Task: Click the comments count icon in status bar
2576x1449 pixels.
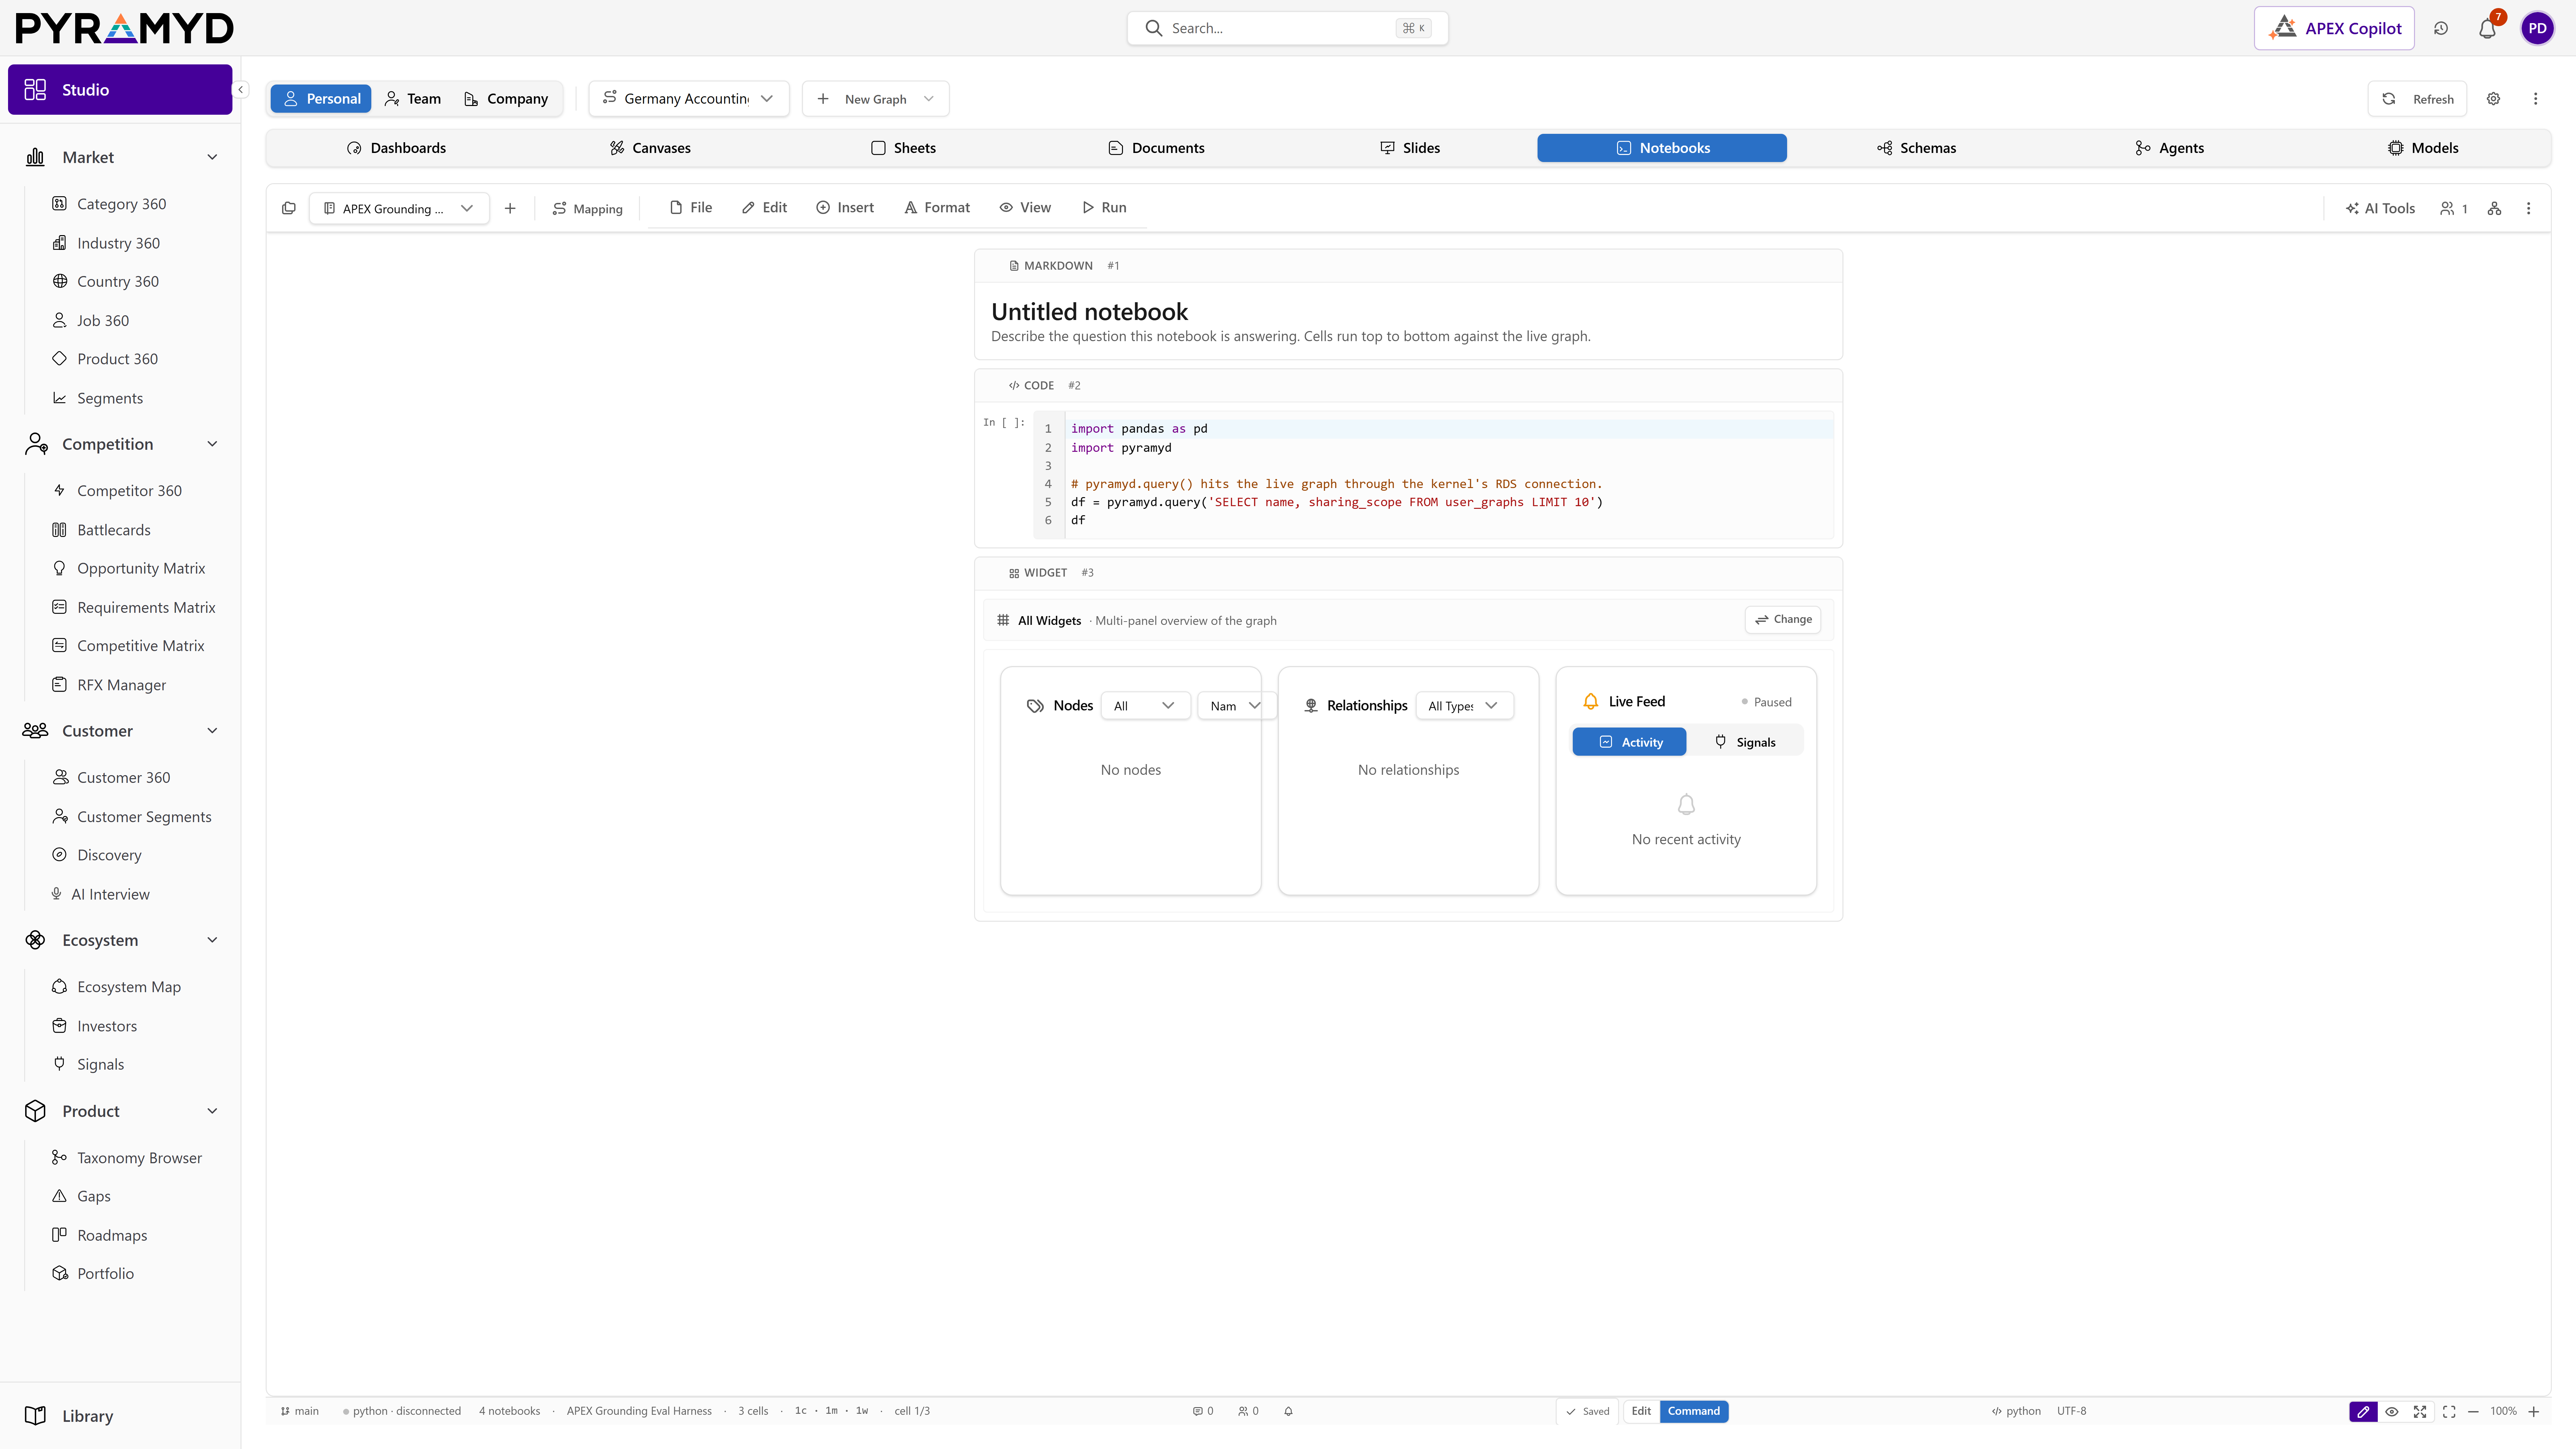Action: pyautogui.click(x=1203, y=1411)
